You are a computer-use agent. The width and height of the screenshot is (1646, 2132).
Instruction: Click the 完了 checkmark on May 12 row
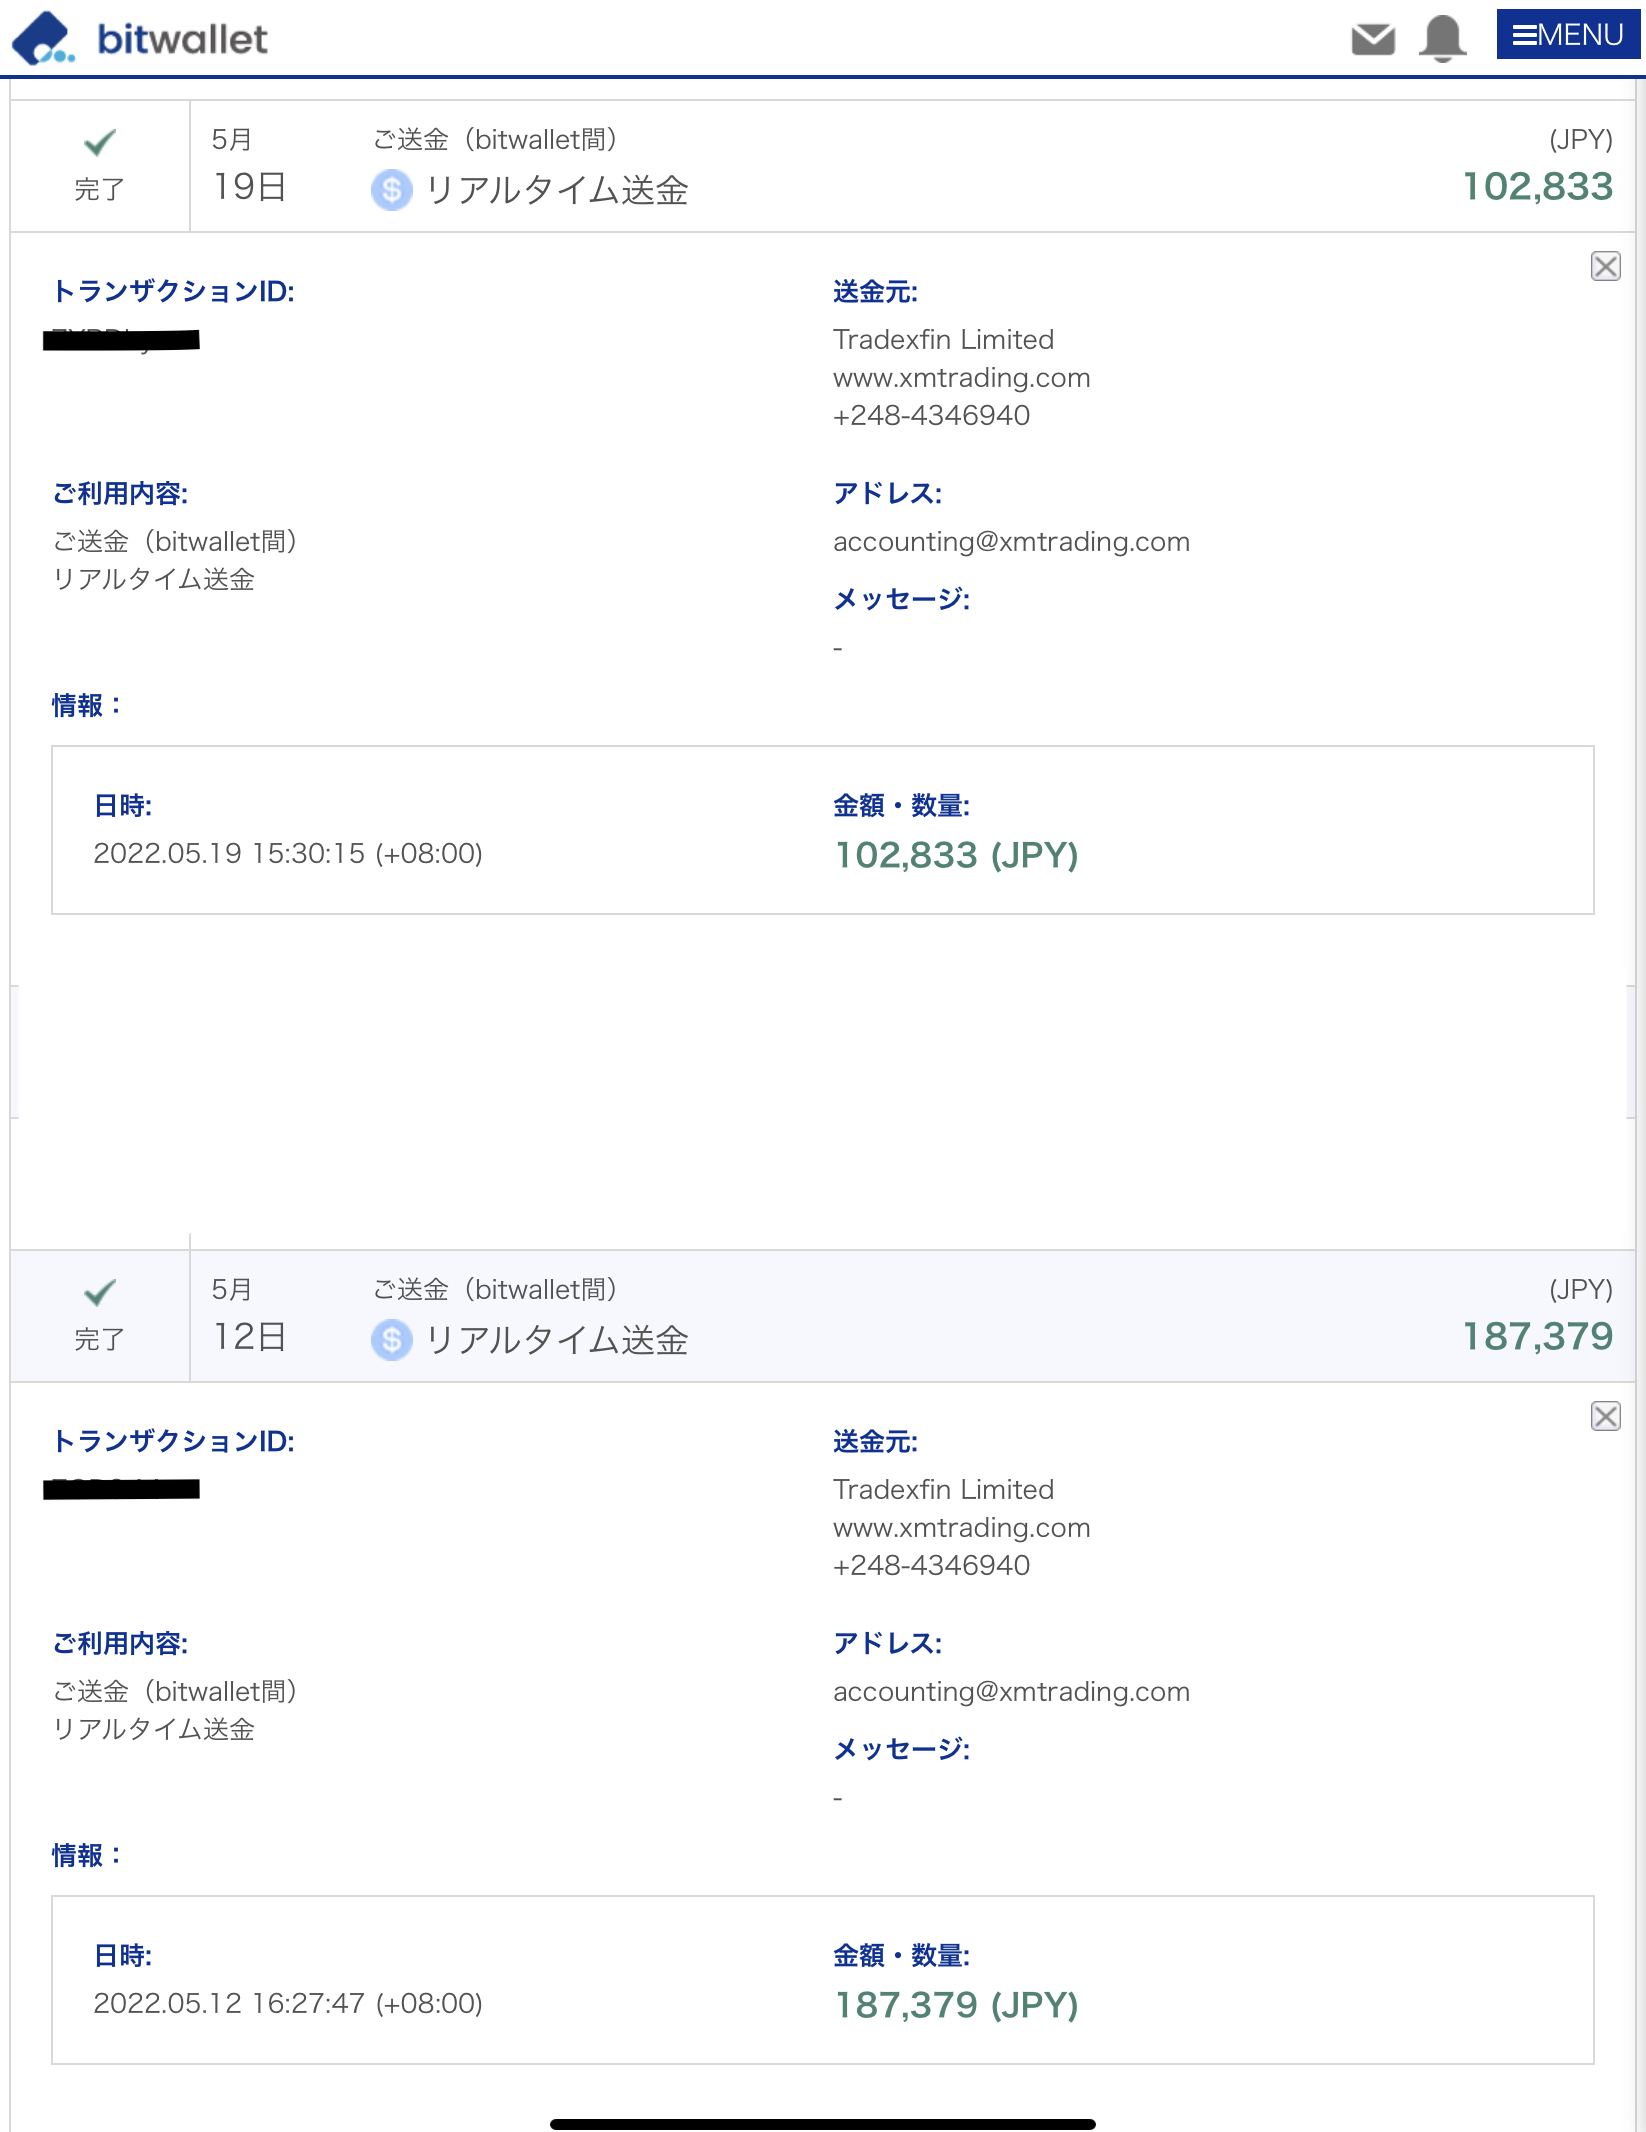coord(99,1293)
